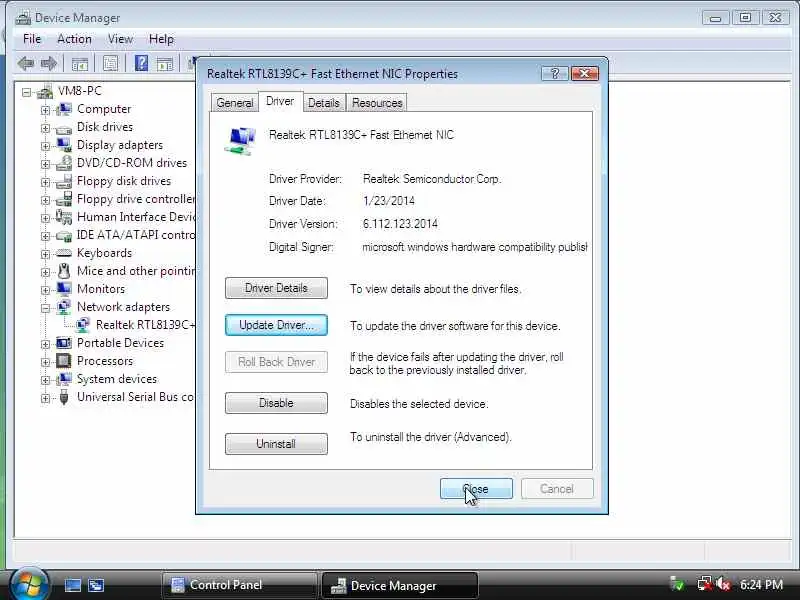
Task: Click the Close button at dialog bottom
Action: click(476, 489)
